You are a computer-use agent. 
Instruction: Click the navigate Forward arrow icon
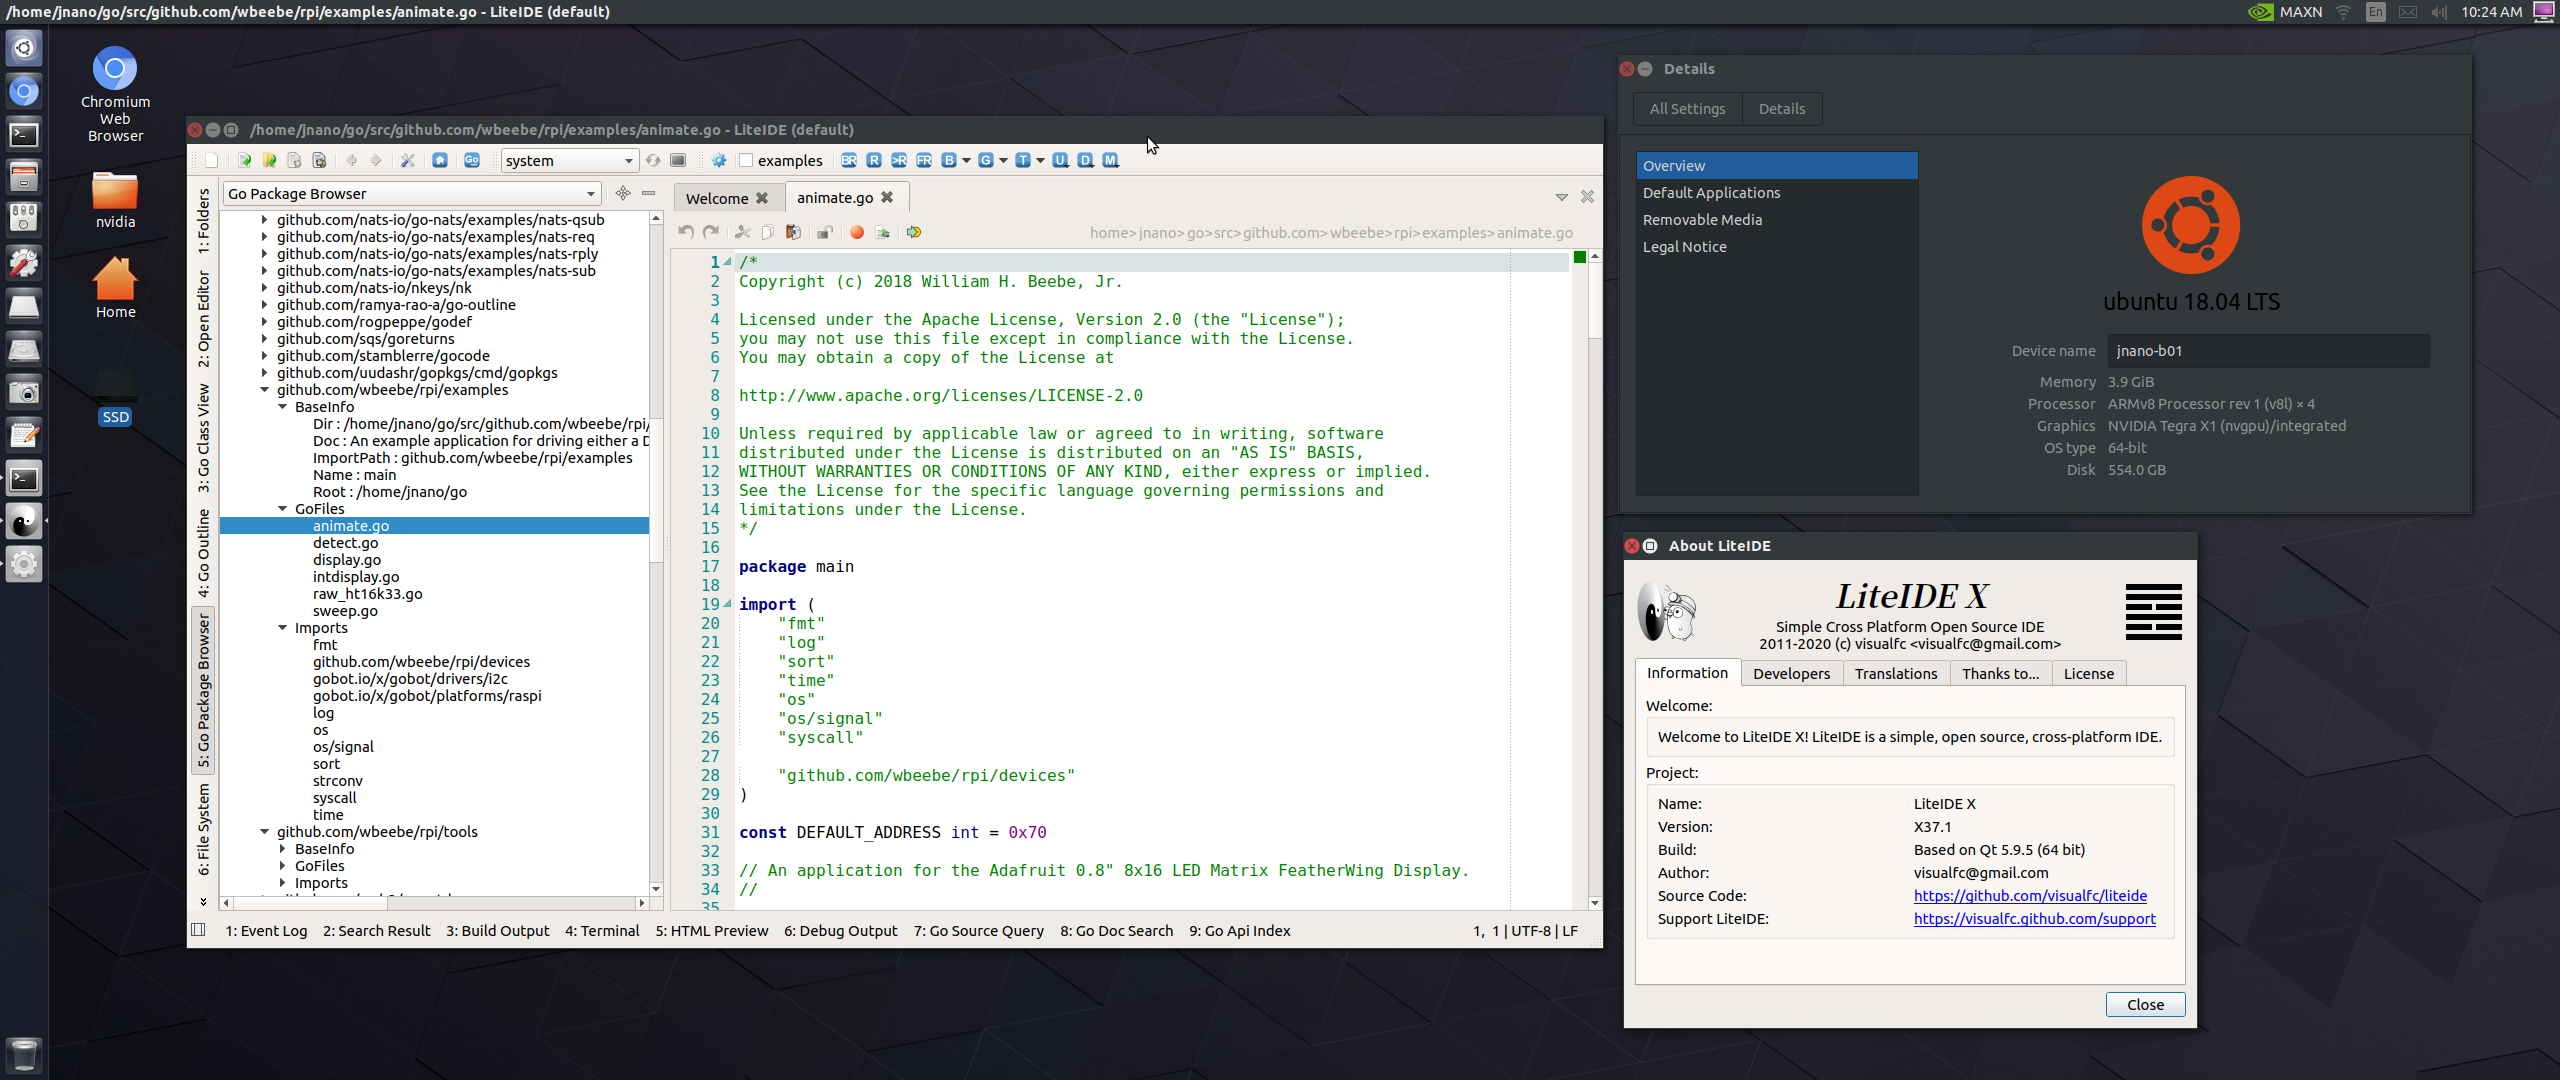(376, 160)
